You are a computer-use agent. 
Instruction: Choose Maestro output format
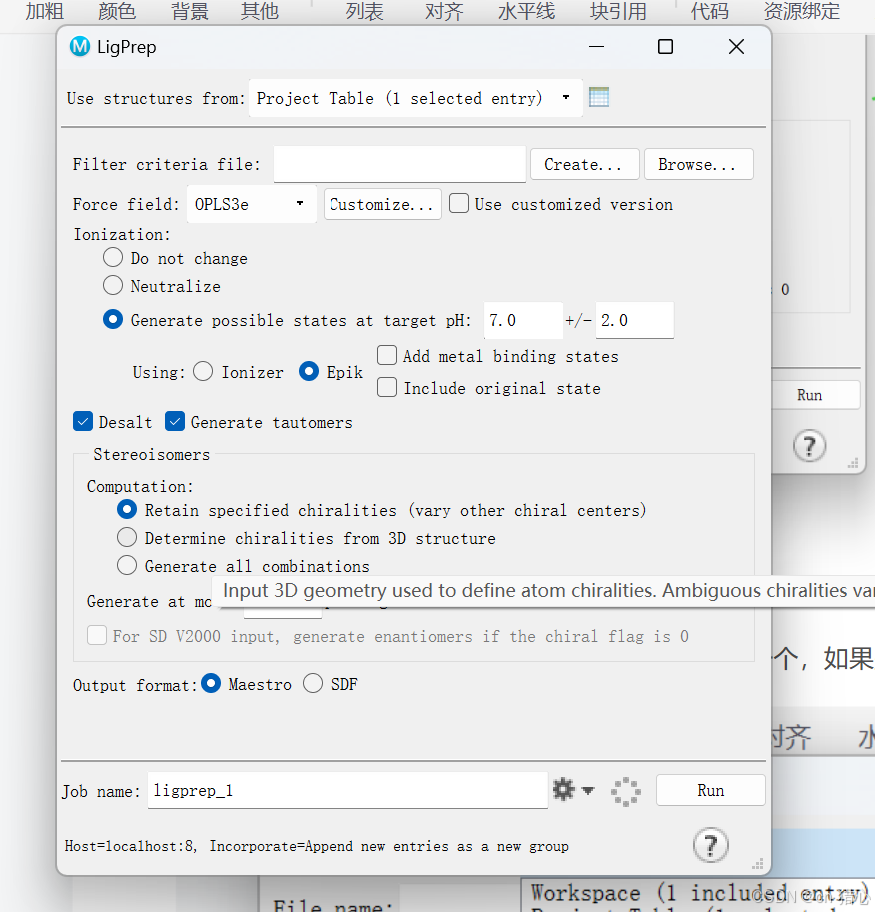tap(211, 683)
